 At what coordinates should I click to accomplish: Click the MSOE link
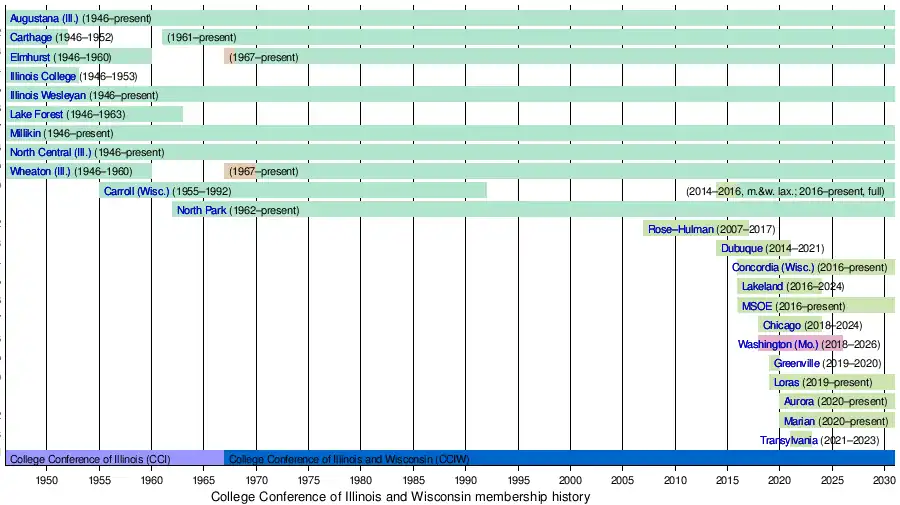coord(756,306)
